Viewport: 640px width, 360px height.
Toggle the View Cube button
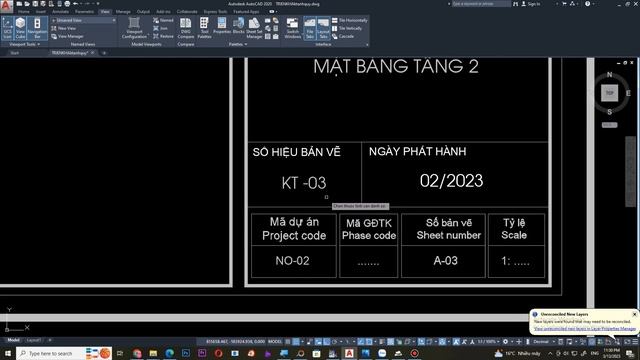(20, 28)
